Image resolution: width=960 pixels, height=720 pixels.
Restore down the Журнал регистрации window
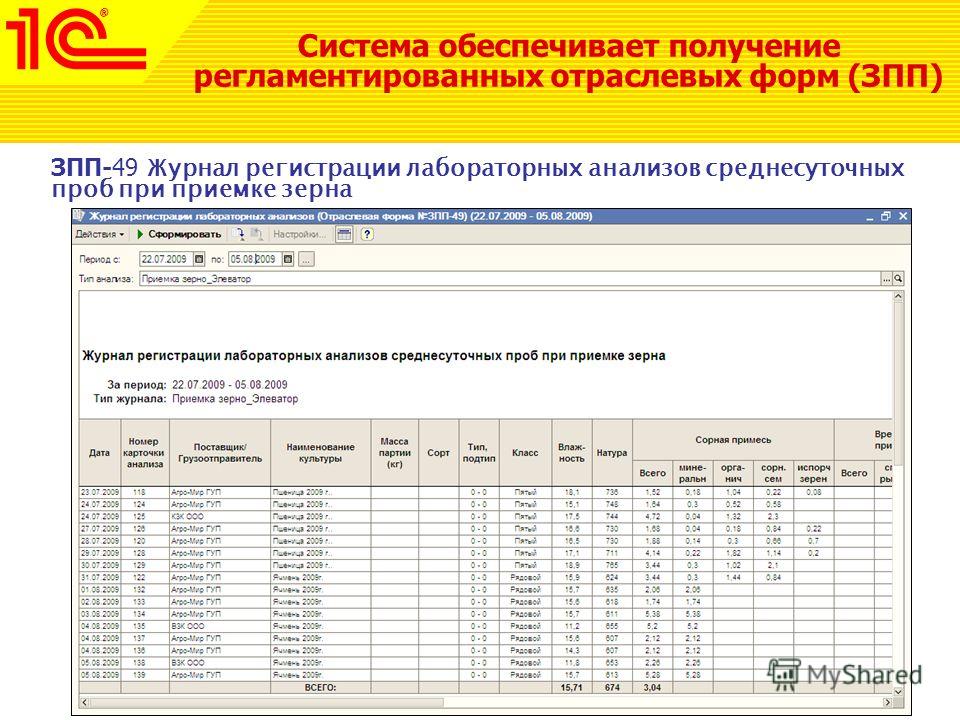tap(885, 217)
